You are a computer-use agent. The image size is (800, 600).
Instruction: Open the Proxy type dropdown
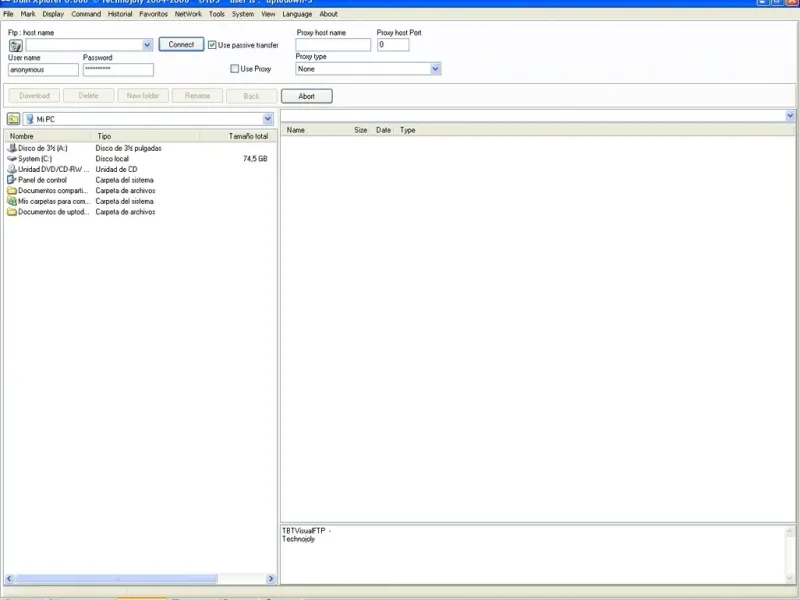(435, 69)
